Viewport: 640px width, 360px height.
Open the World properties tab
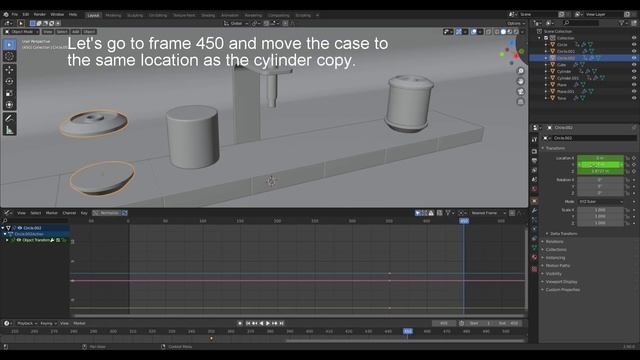pyautogui.click(x=534, y=189)
